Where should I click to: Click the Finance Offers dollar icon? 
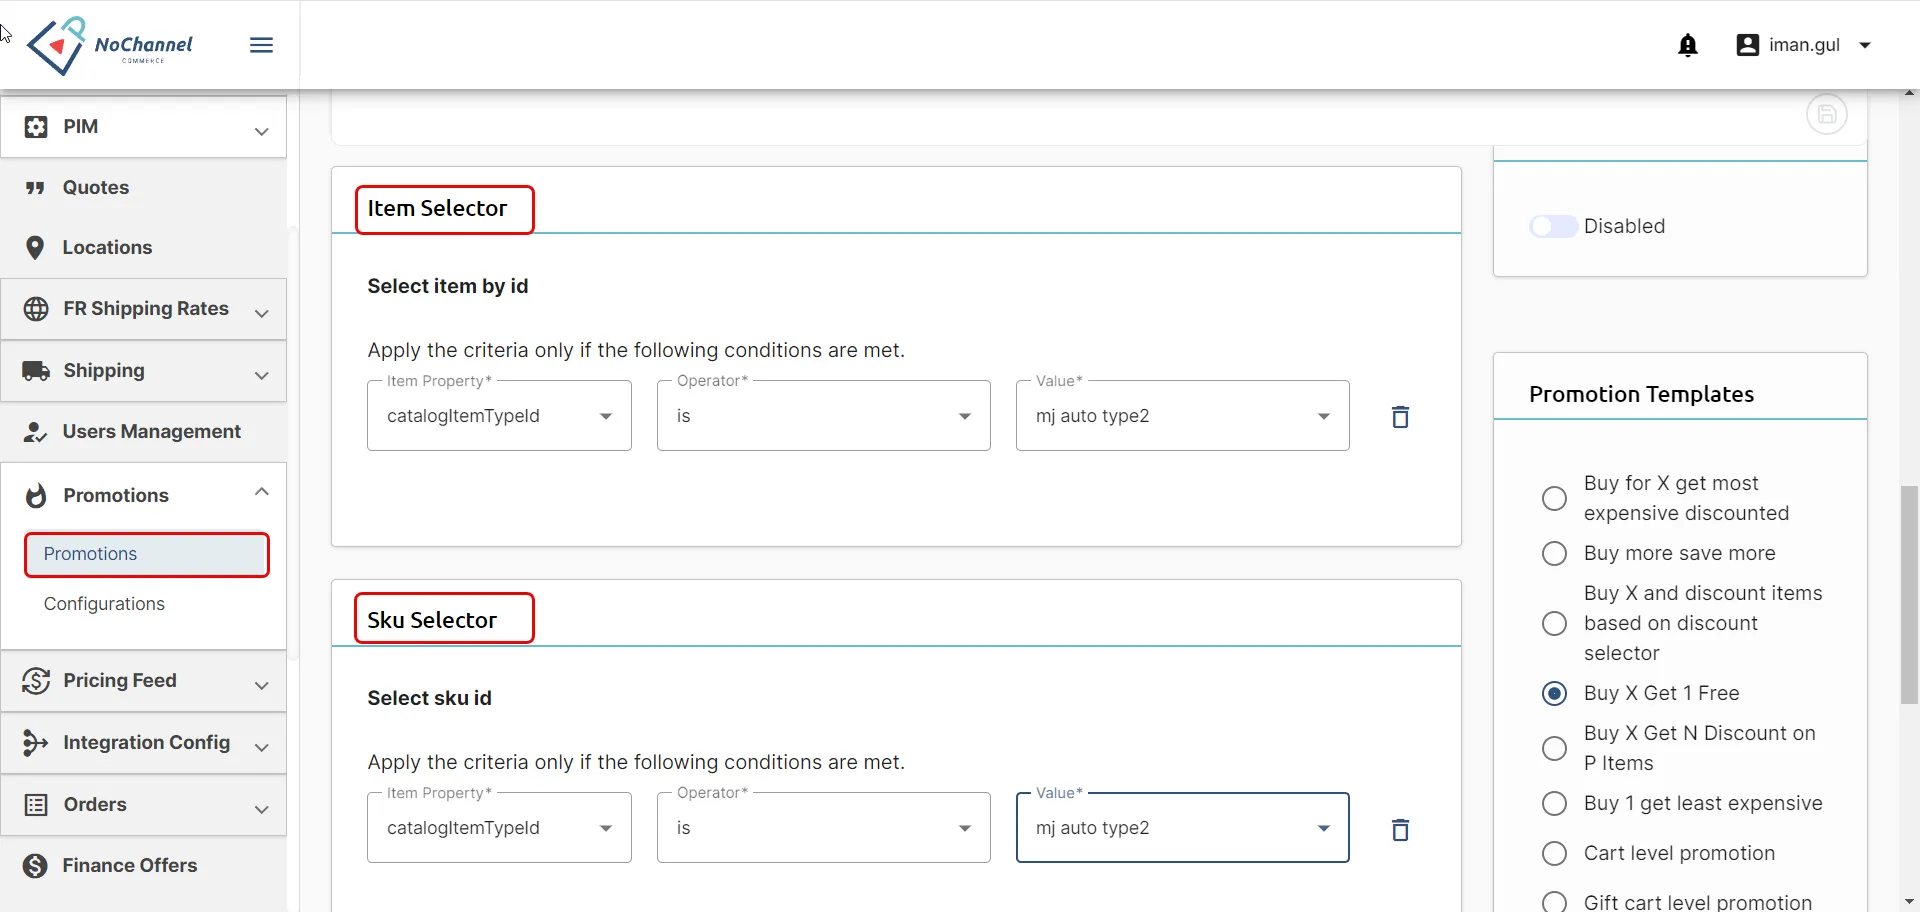[x=35, y=866]
